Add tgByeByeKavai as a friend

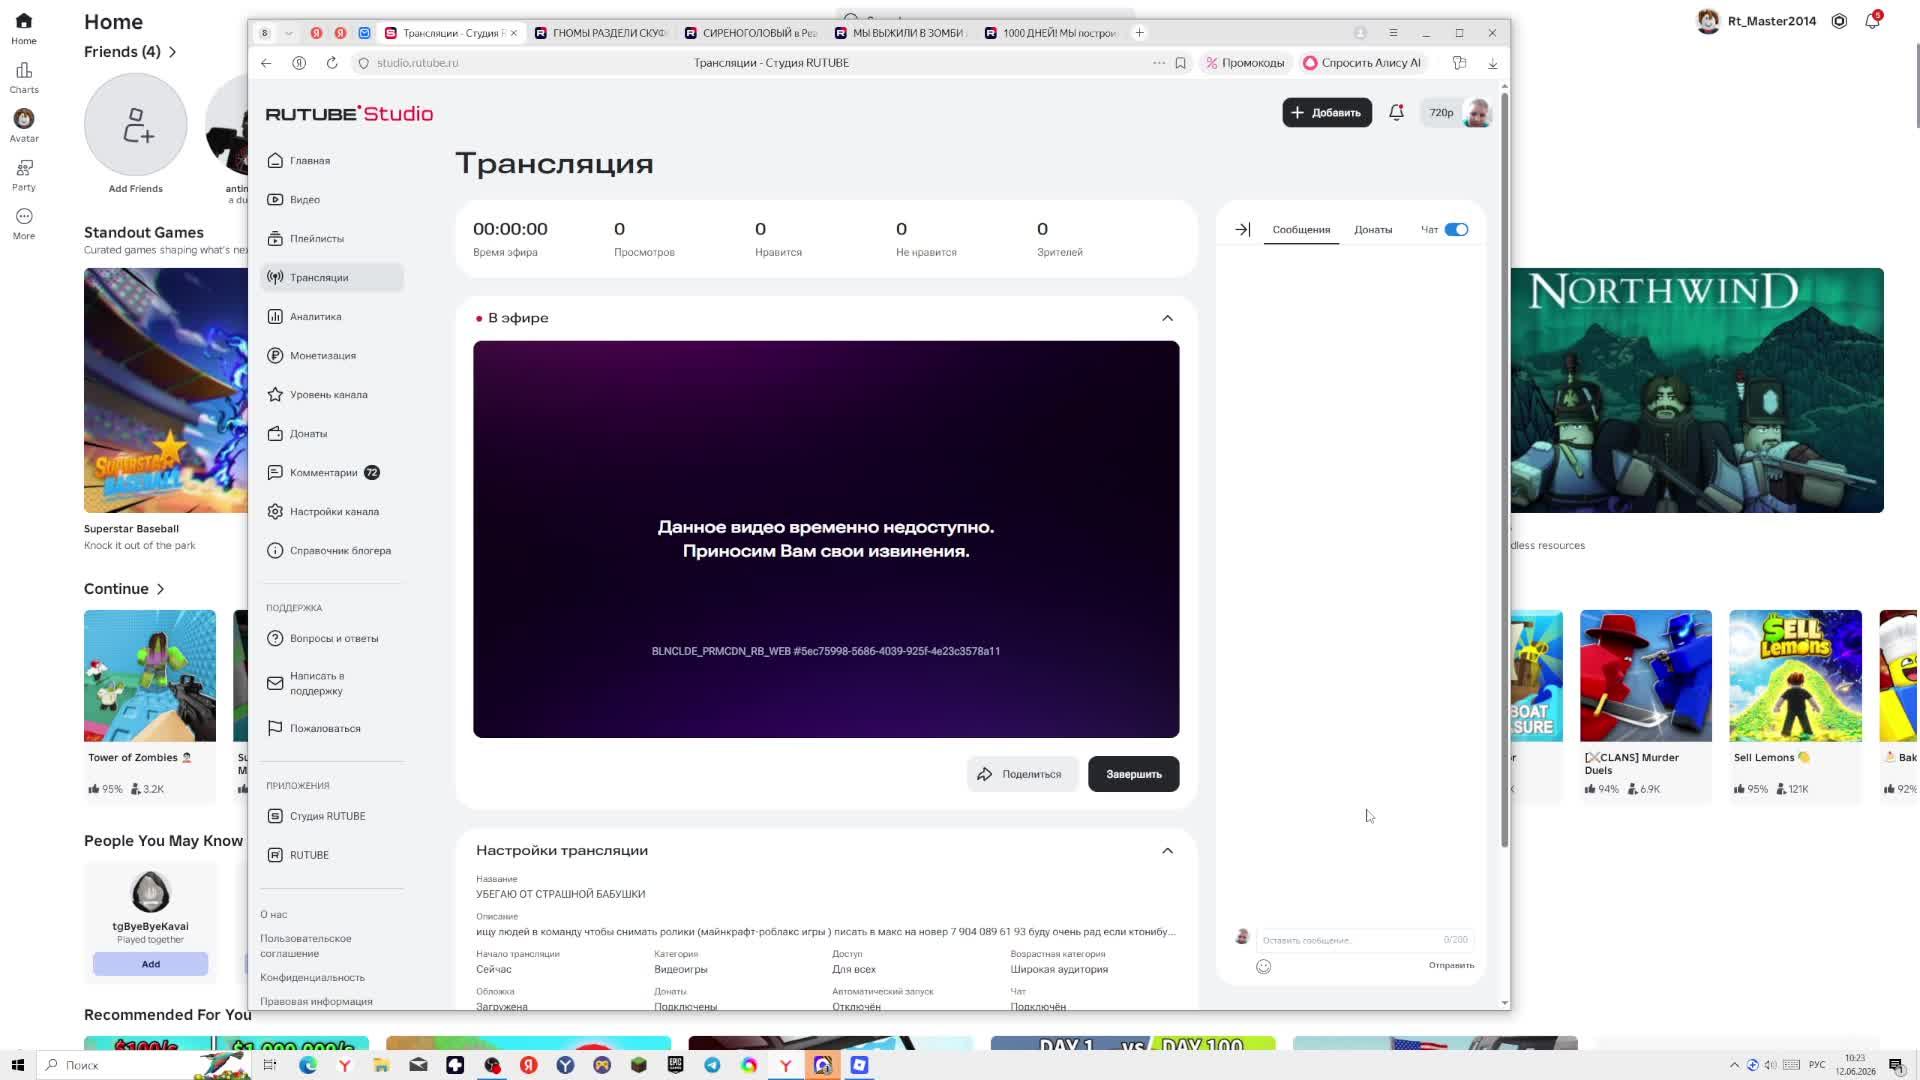coord(150,964)
